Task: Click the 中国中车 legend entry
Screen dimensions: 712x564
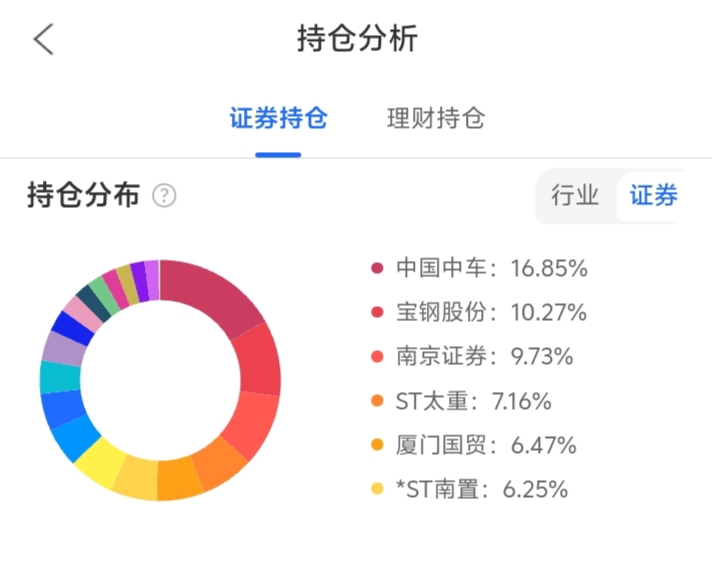Action: coord(490,268)
